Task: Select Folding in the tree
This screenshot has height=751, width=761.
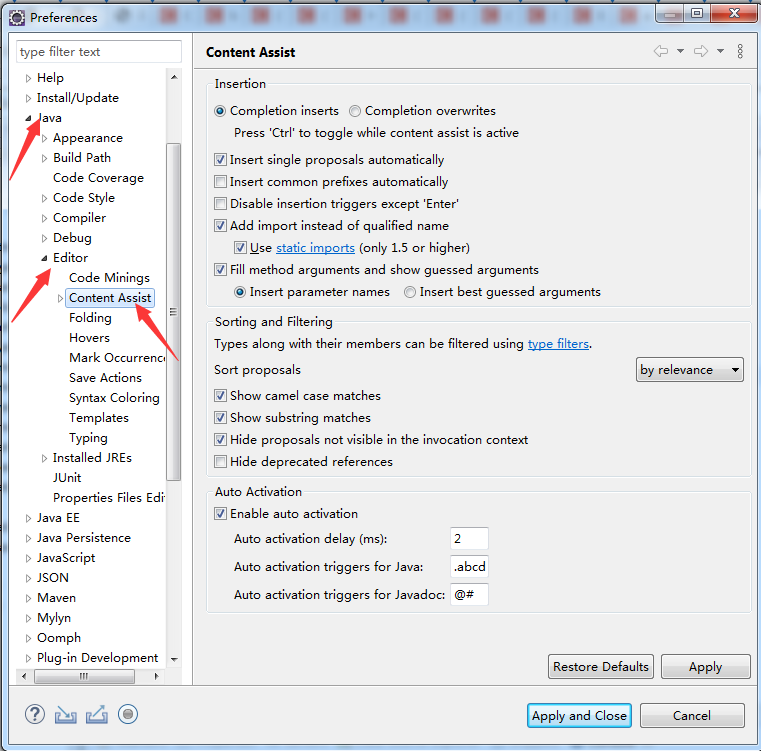Action: click(x=90, y=317)
